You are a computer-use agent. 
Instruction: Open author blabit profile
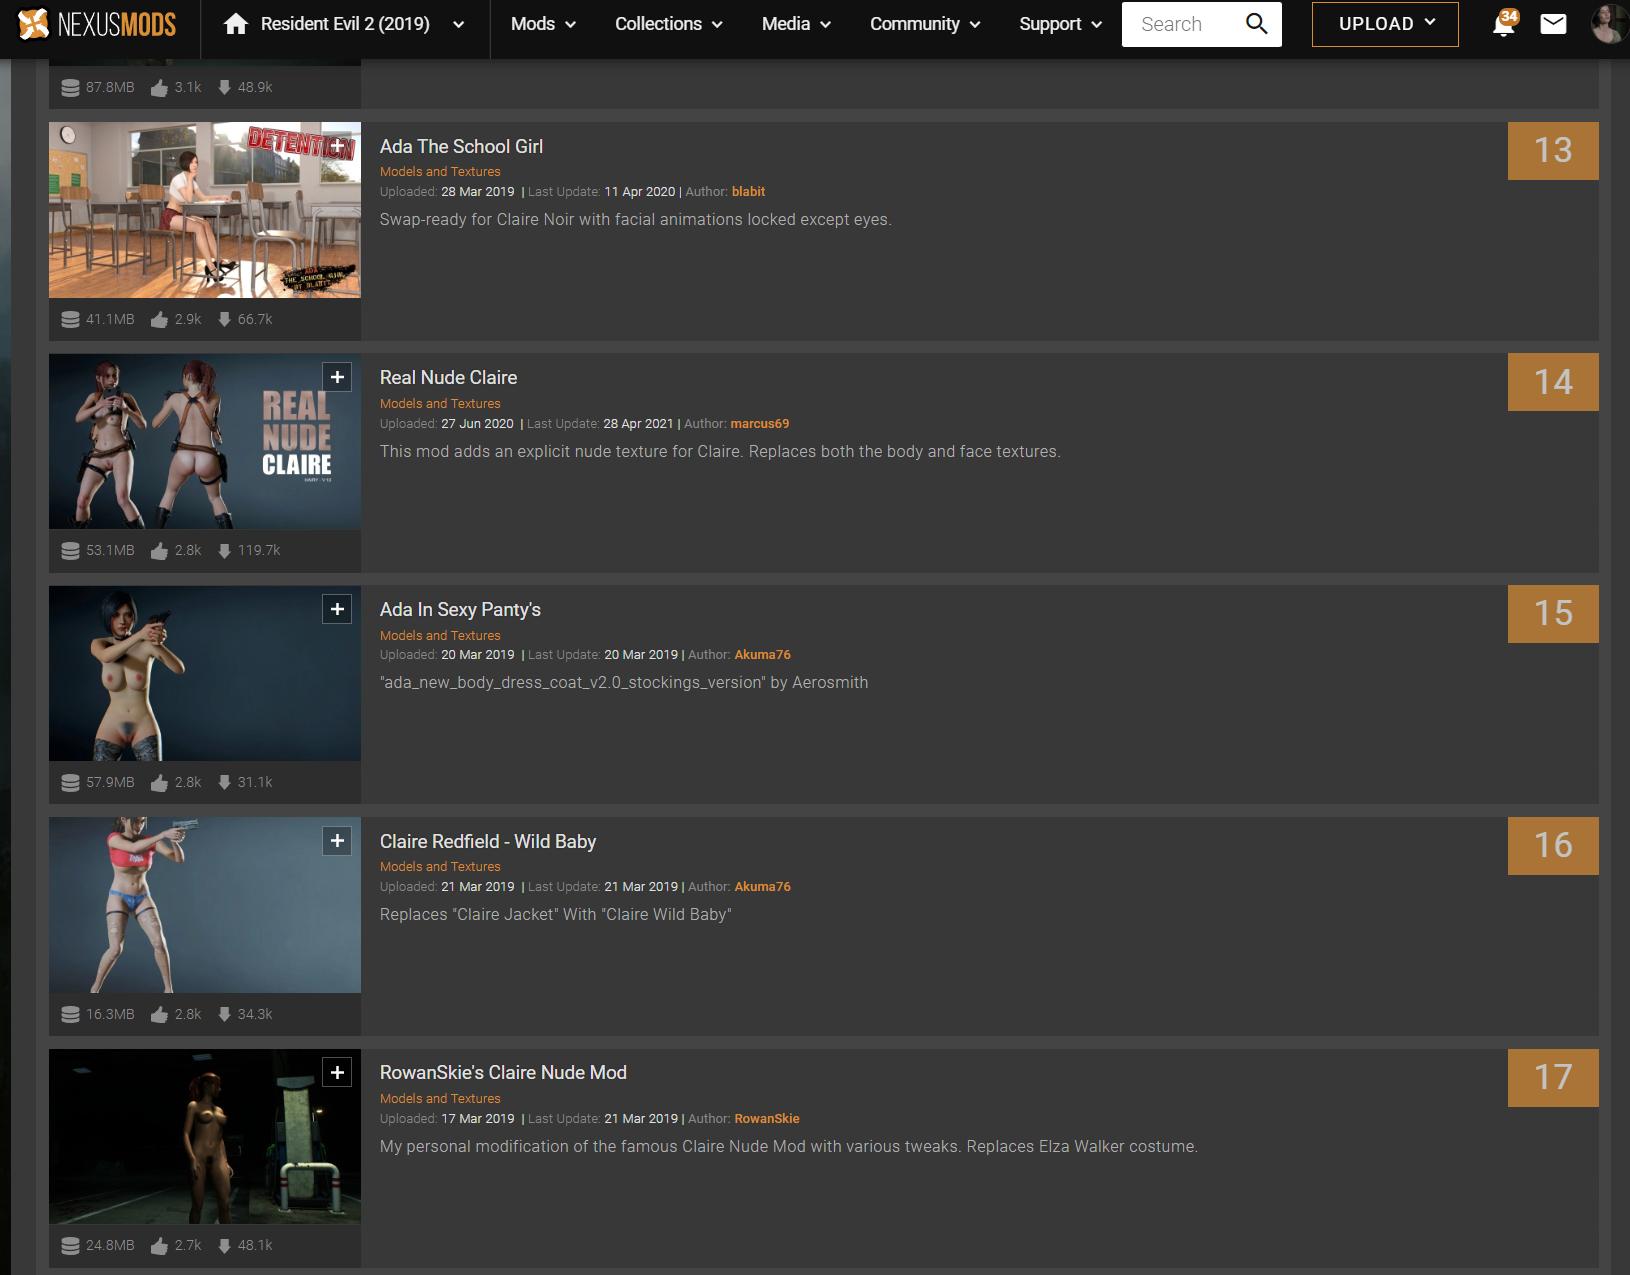pos(748,191)
